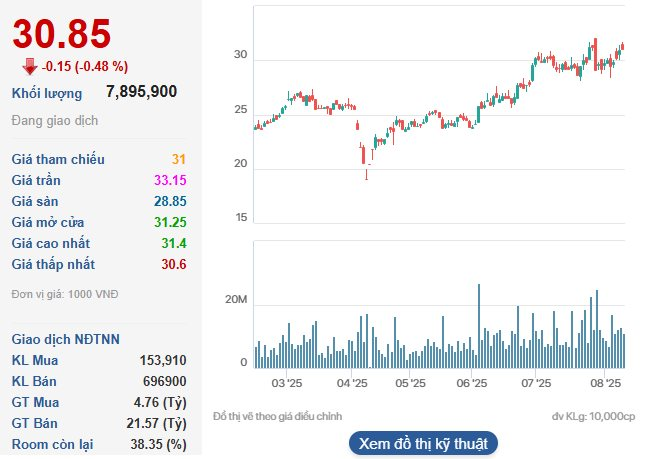Click the red down arrow price icon
Image resolution: width=651 pixels, height=459 pixels.
(x=30, y=66)
